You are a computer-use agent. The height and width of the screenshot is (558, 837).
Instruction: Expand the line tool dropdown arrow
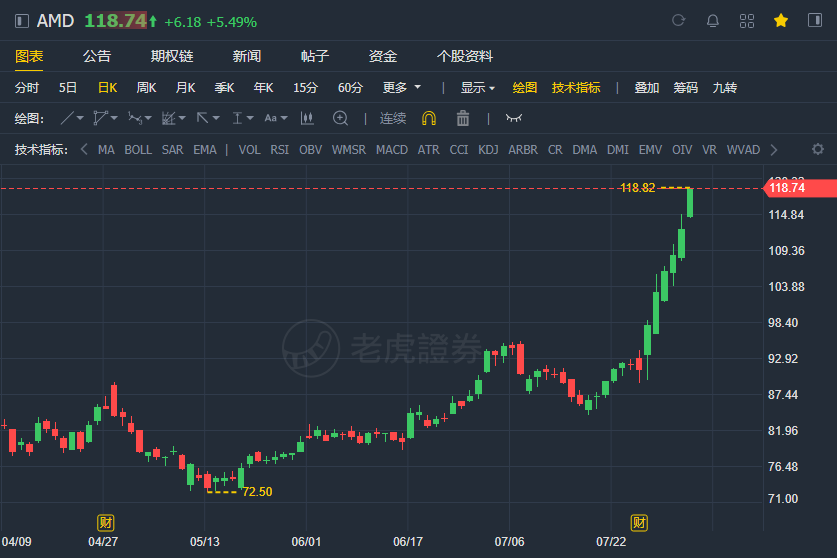pyautogui.click(x=80, y=118)
